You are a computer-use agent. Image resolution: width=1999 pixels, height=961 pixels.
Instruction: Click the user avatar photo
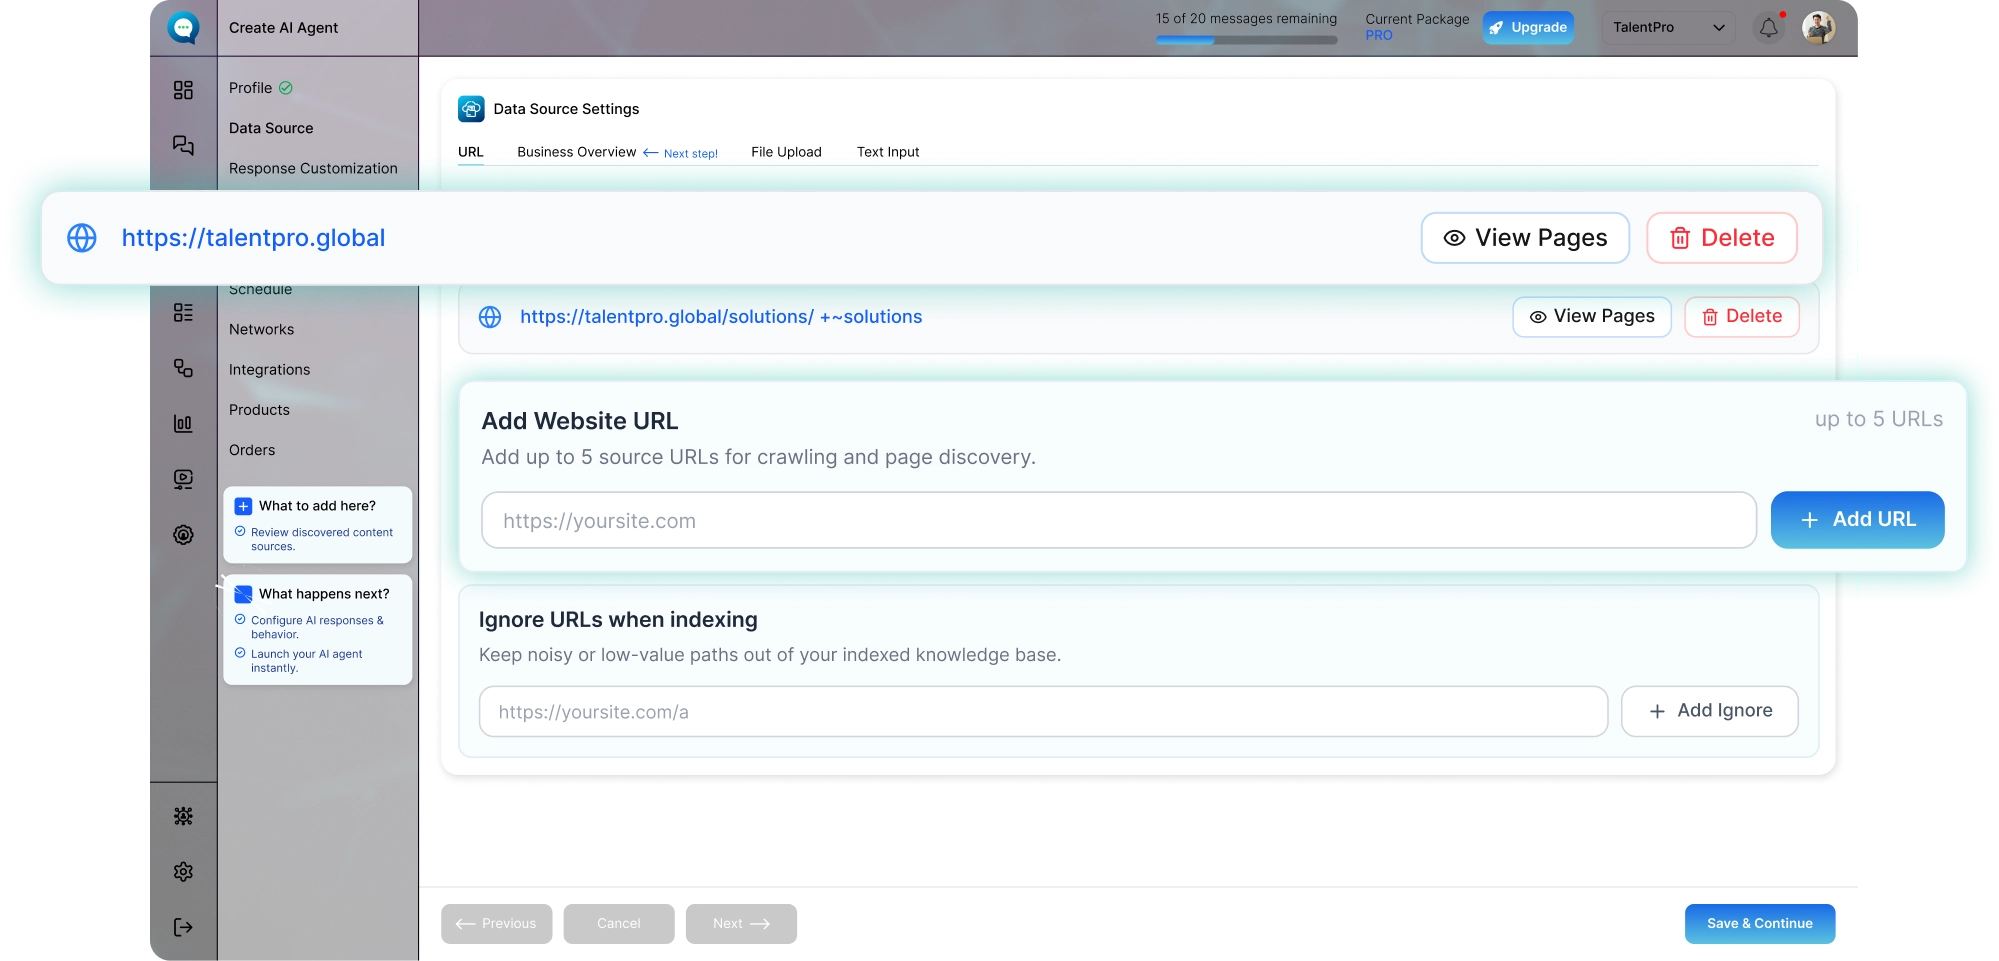(x=1818, y=27)
